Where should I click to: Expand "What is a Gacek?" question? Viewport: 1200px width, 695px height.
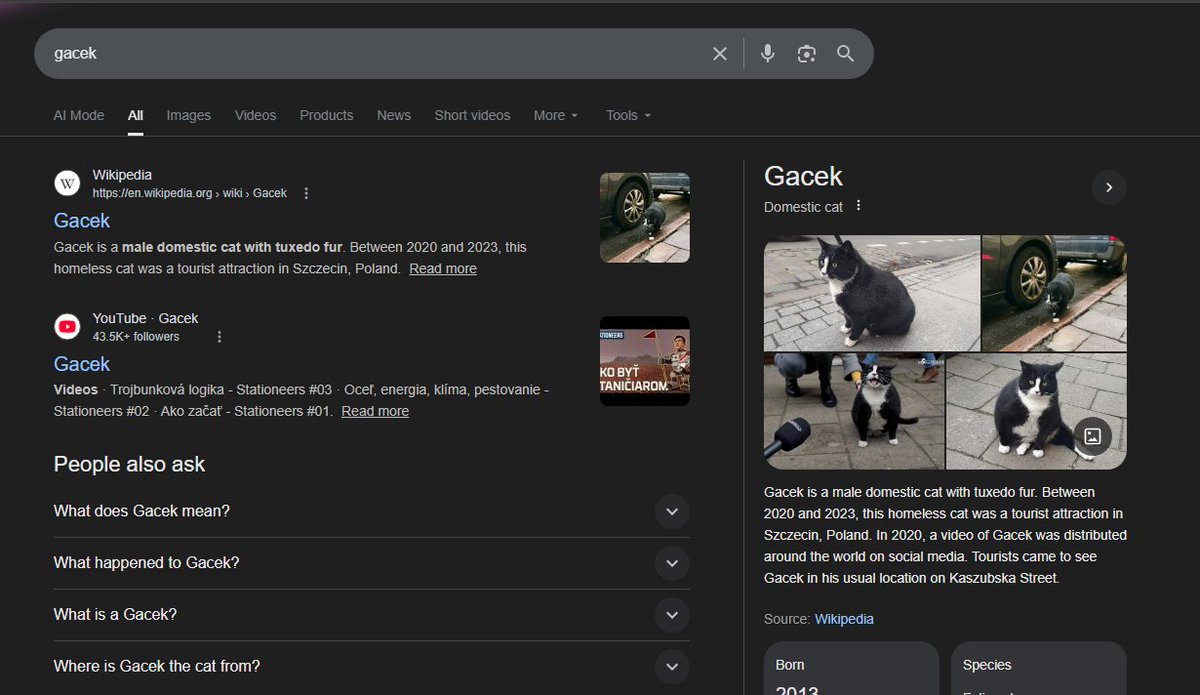[x=371, y=615]
